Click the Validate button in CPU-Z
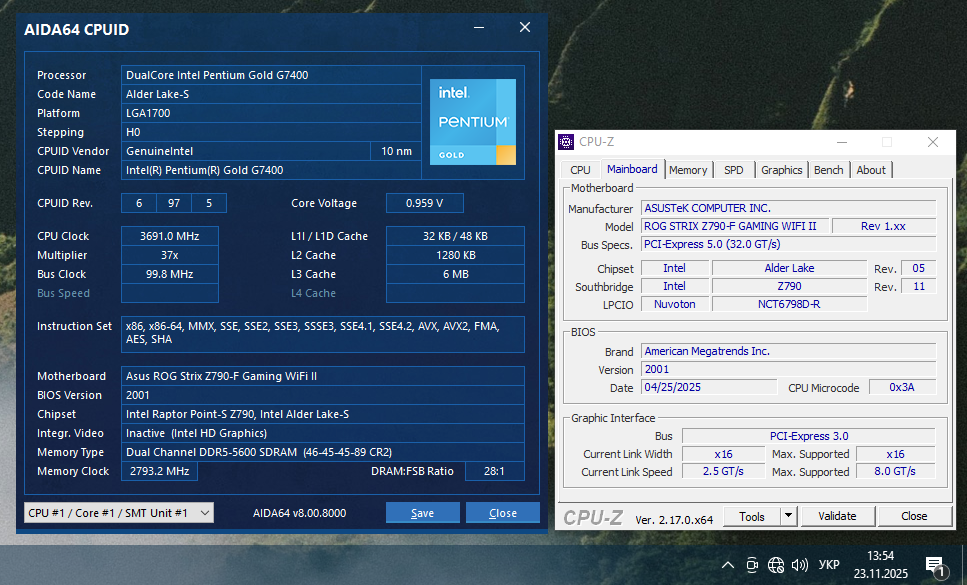This screenshot has width=967, height=585. (x=837, y=516)
